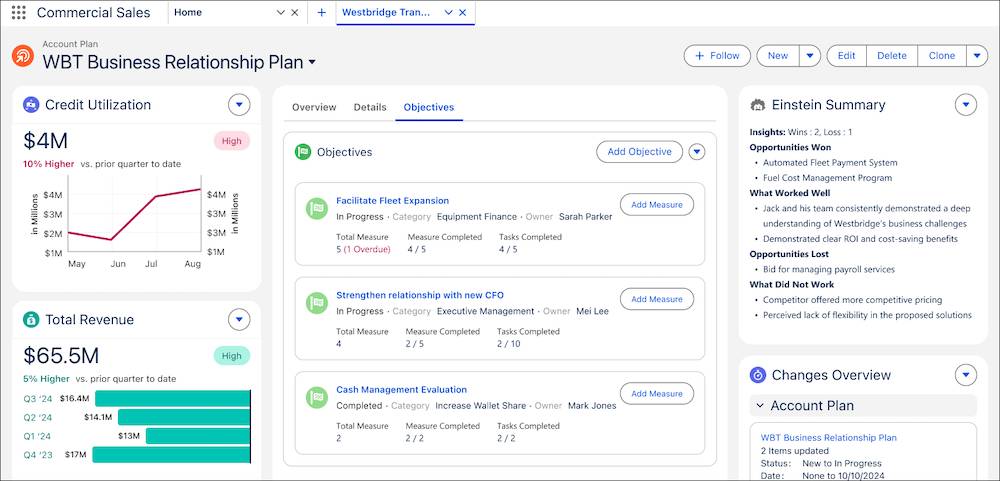Click 'Competitor offered more competitive pricing' bullet
Viewport: 1000px width, 481px height.
pyautogui.click(x=852, y=300)
